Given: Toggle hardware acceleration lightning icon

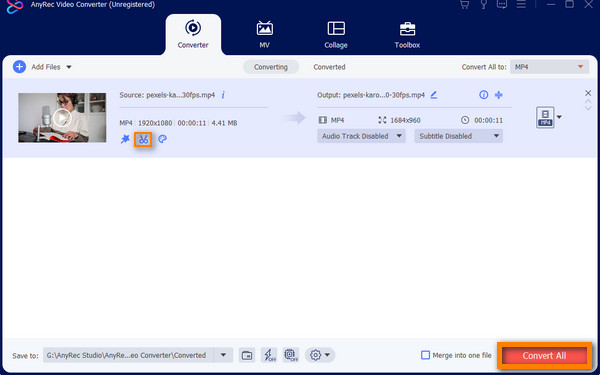Looking at the screenshot, I should pos(269,355).
